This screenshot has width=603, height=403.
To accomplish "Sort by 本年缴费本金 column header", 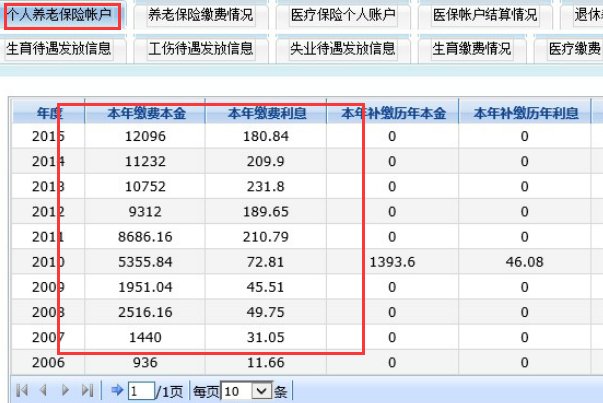I will click(x=145, y=113).
